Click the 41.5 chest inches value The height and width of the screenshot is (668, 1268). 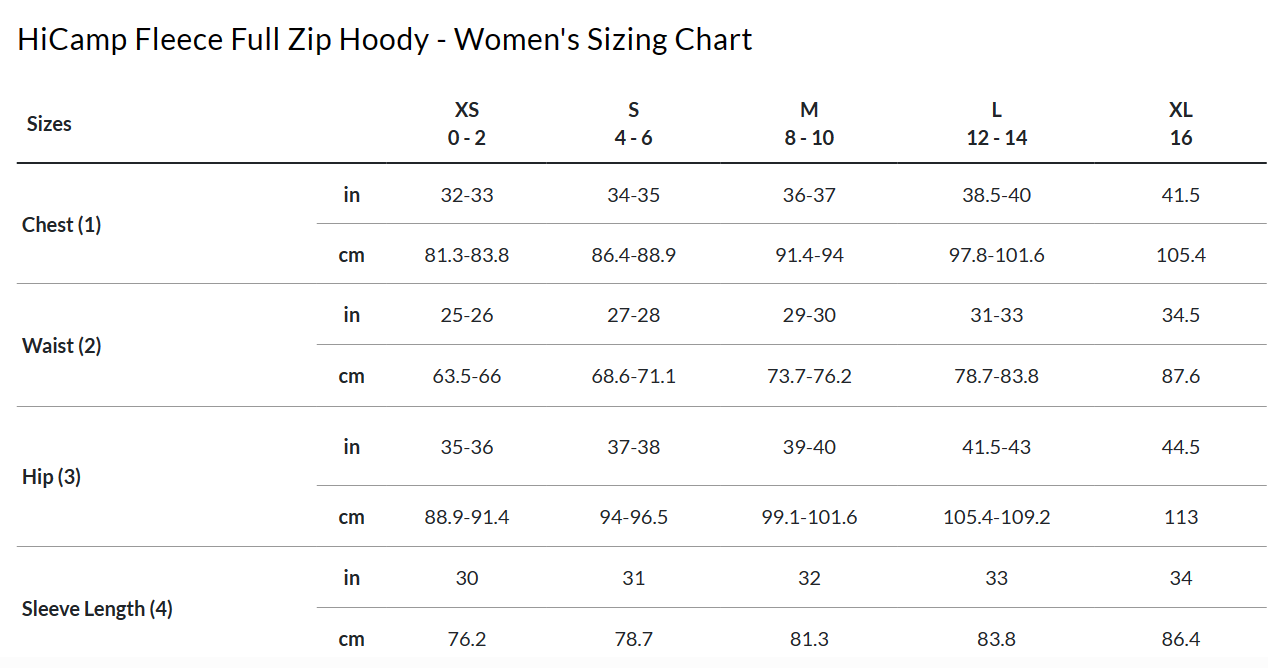pos(1181,195)
